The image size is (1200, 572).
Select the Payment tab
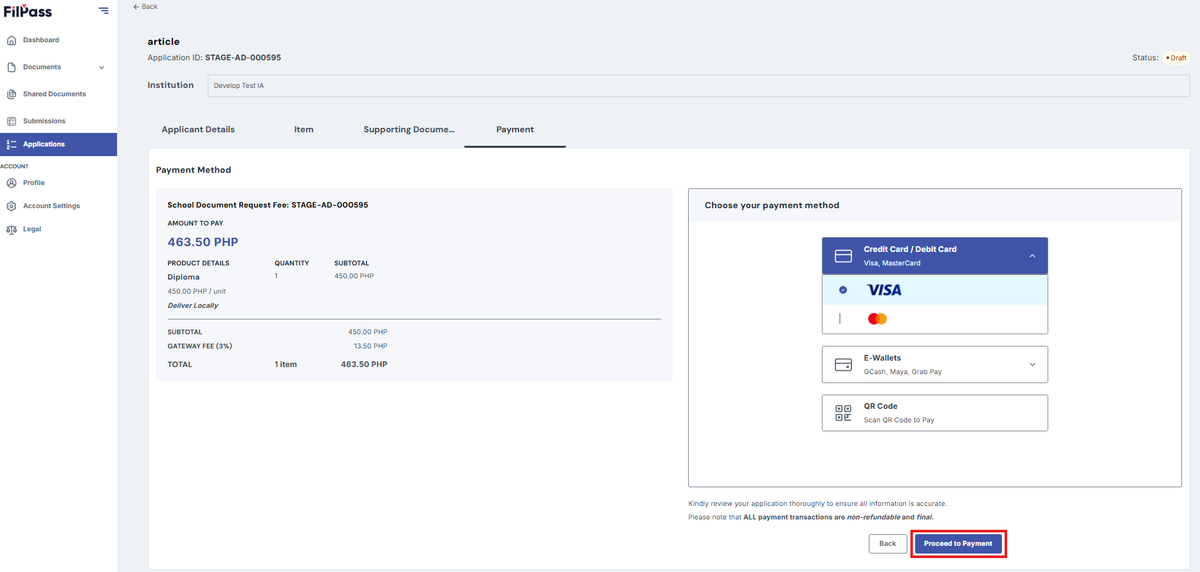click(515, 130)
